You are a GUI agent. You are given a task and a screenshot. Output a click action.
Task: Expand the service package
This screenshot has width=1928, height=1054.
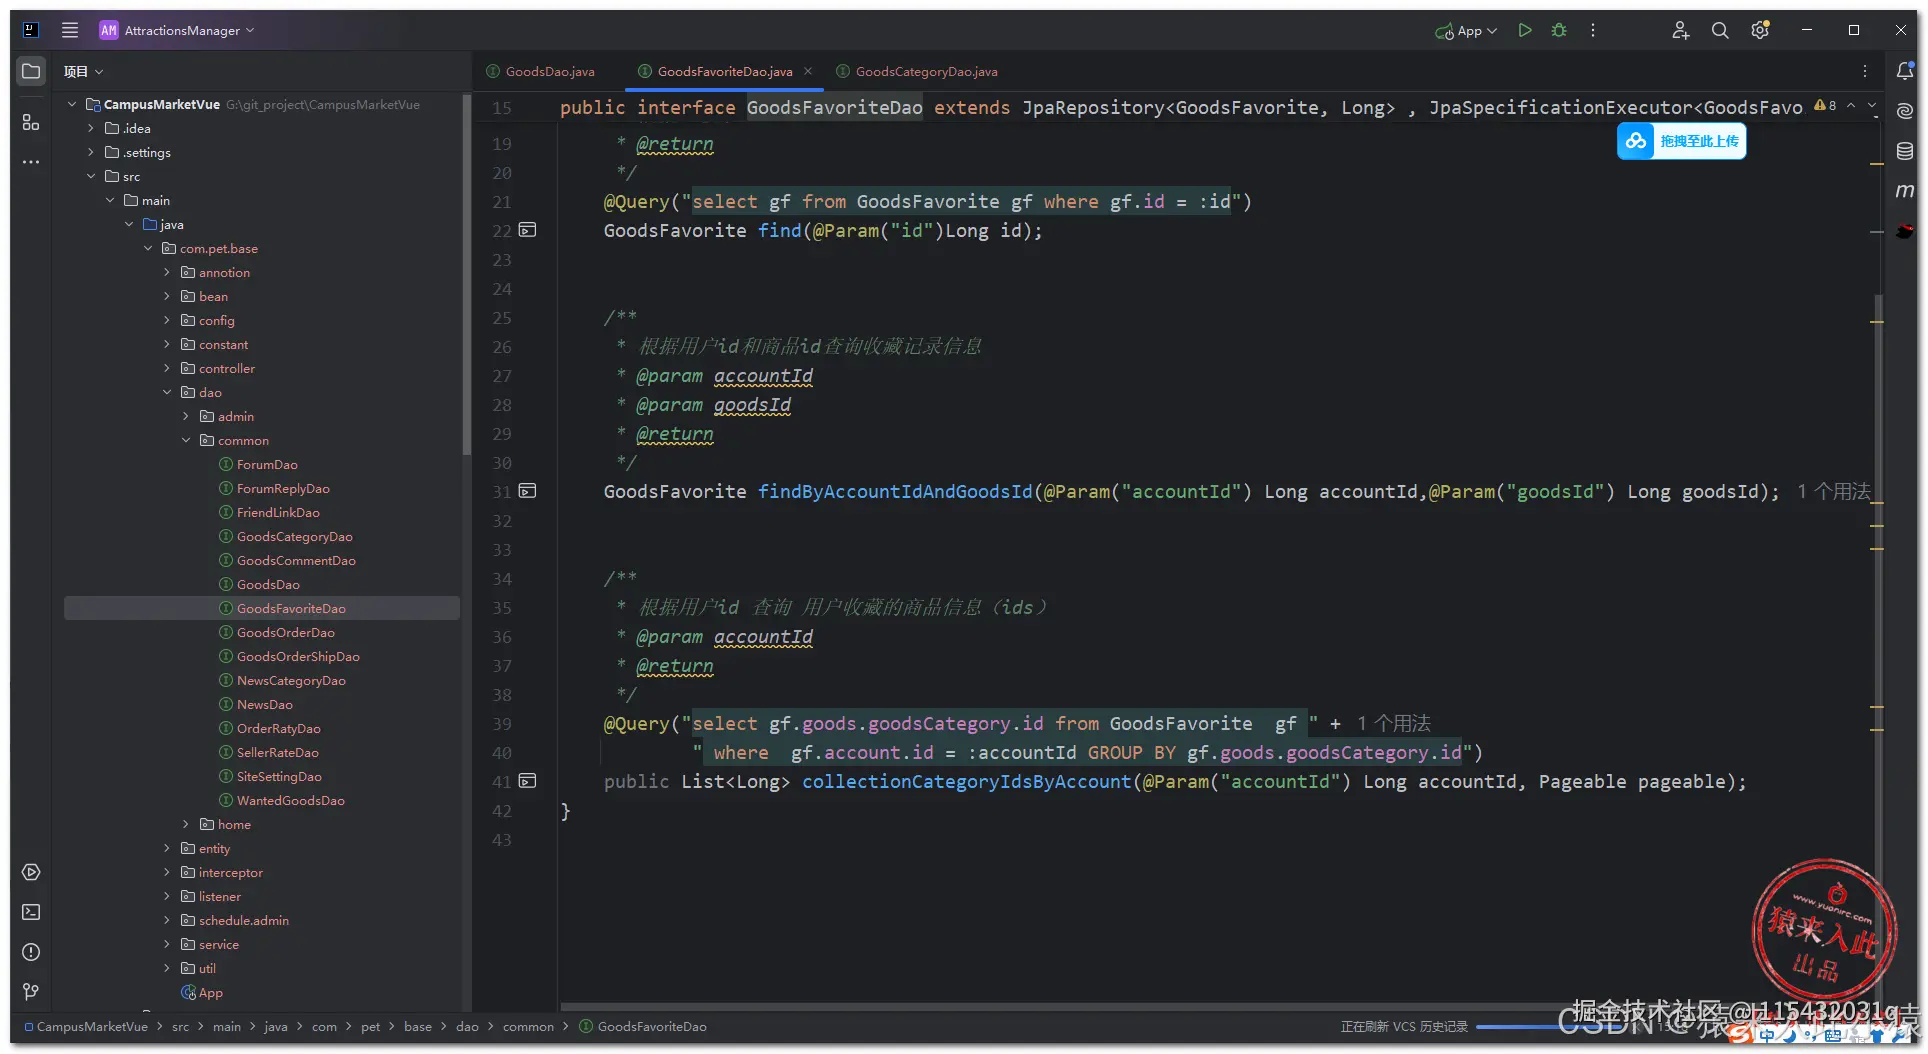(x=167, y=944)
